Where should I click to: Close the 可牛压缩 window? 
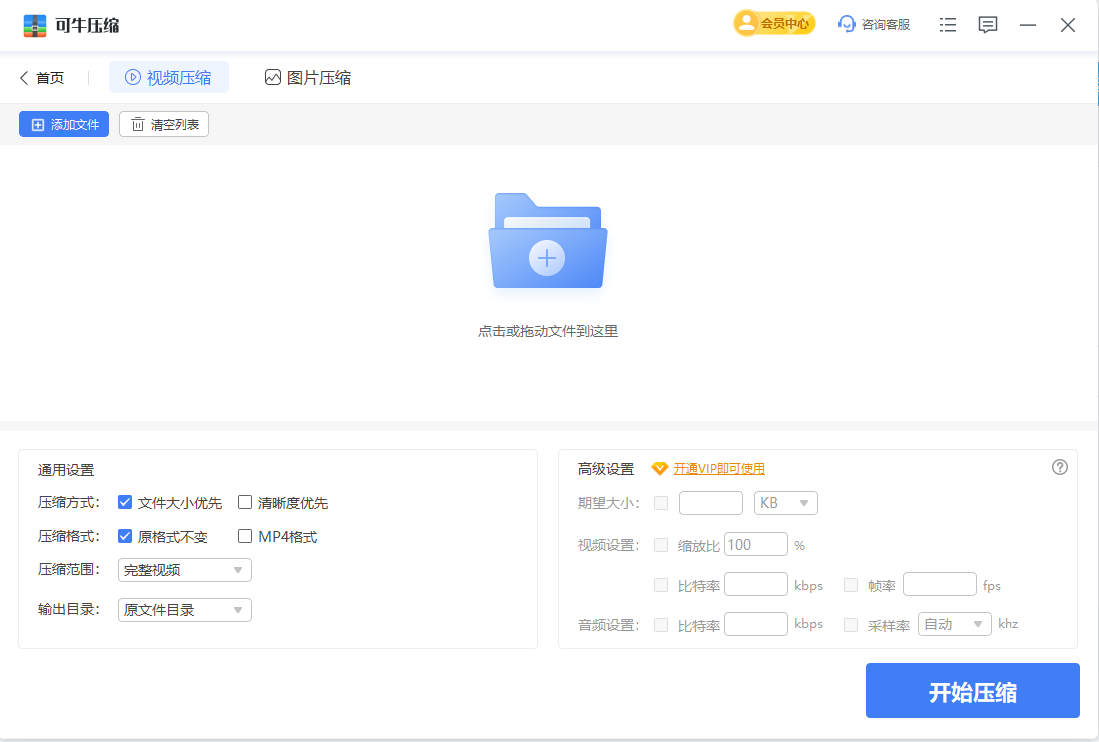[1067, 25]
